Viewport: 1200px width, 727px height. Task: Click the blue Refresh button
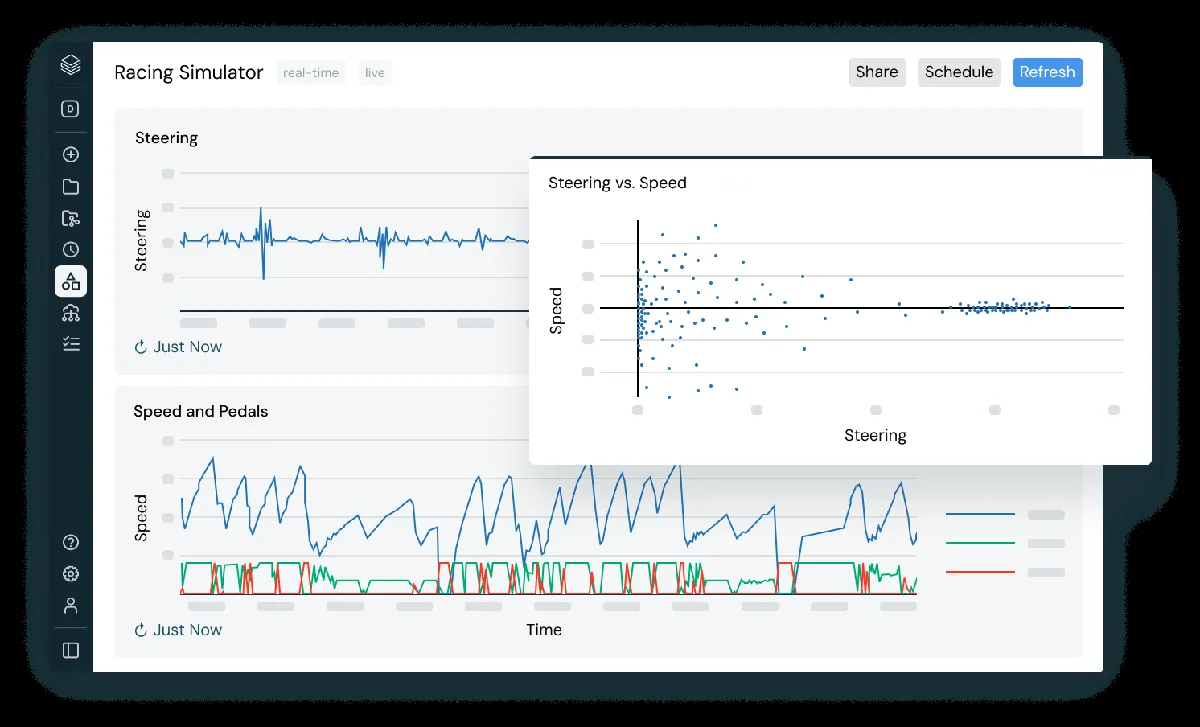(1047, 72)
